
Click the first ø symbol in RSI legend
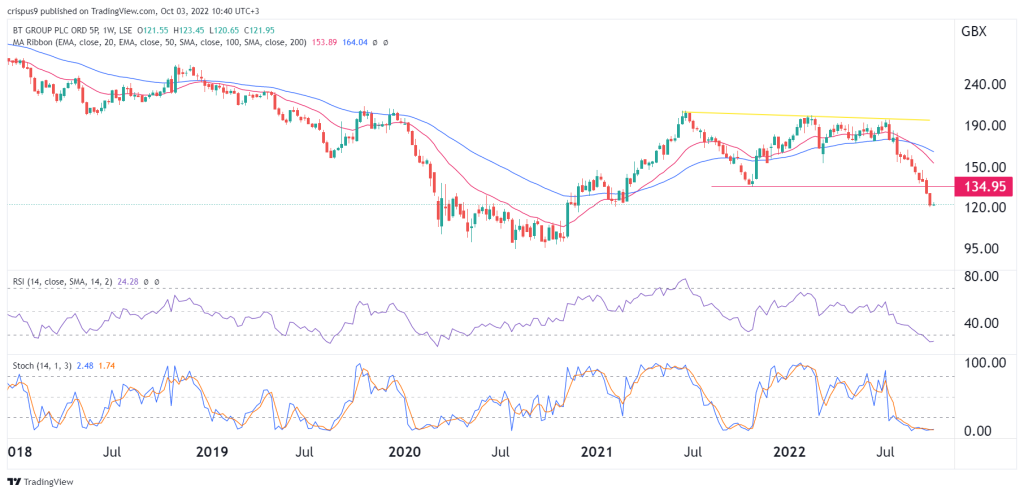(x=148, y=283)
